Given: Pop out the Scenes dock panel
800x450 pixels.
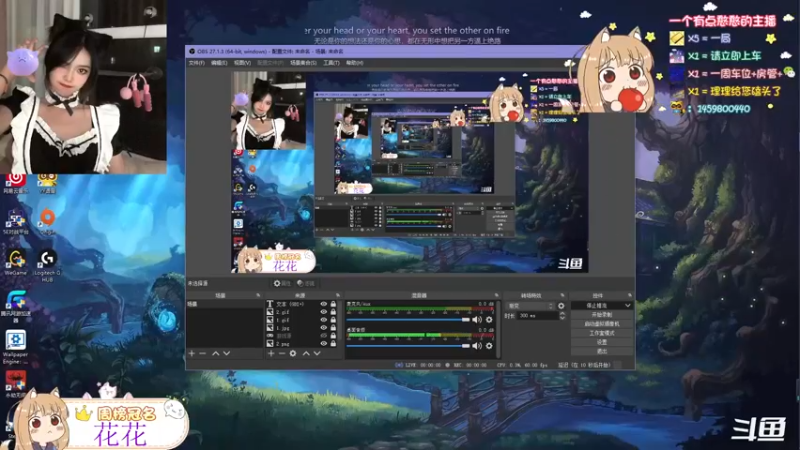Looking at the screenshot, I should click(x=258, y=295).
